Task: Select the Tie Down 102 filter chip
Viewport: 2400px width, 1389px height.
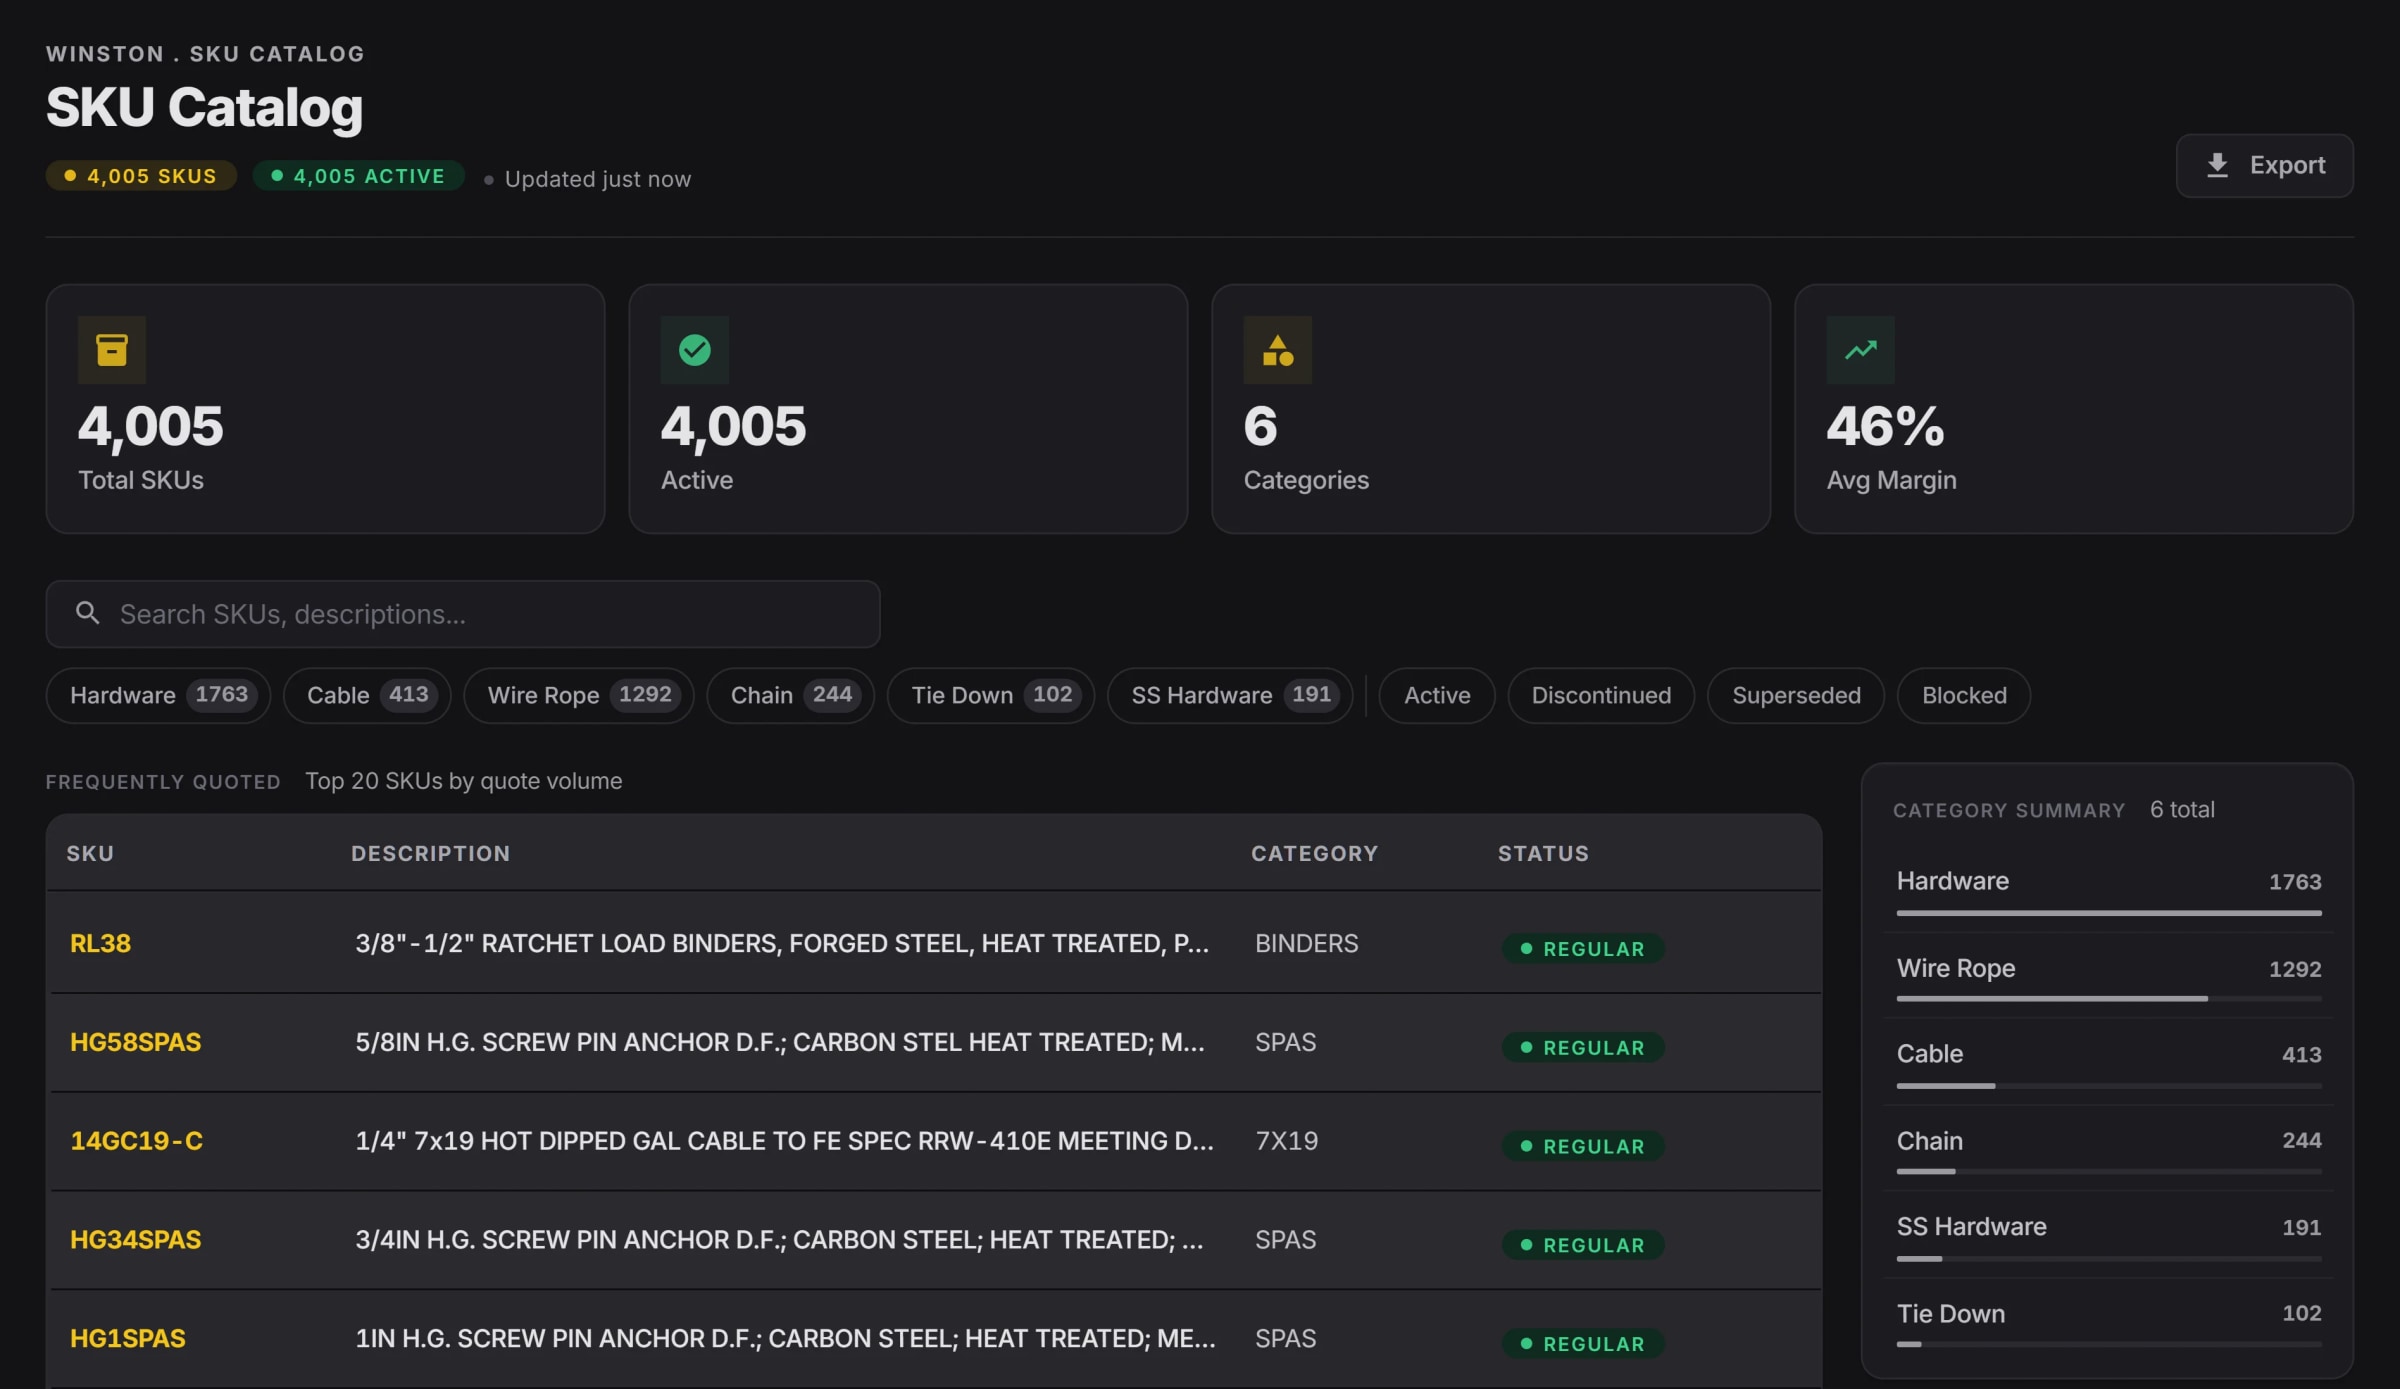Action: pos(991,695)
